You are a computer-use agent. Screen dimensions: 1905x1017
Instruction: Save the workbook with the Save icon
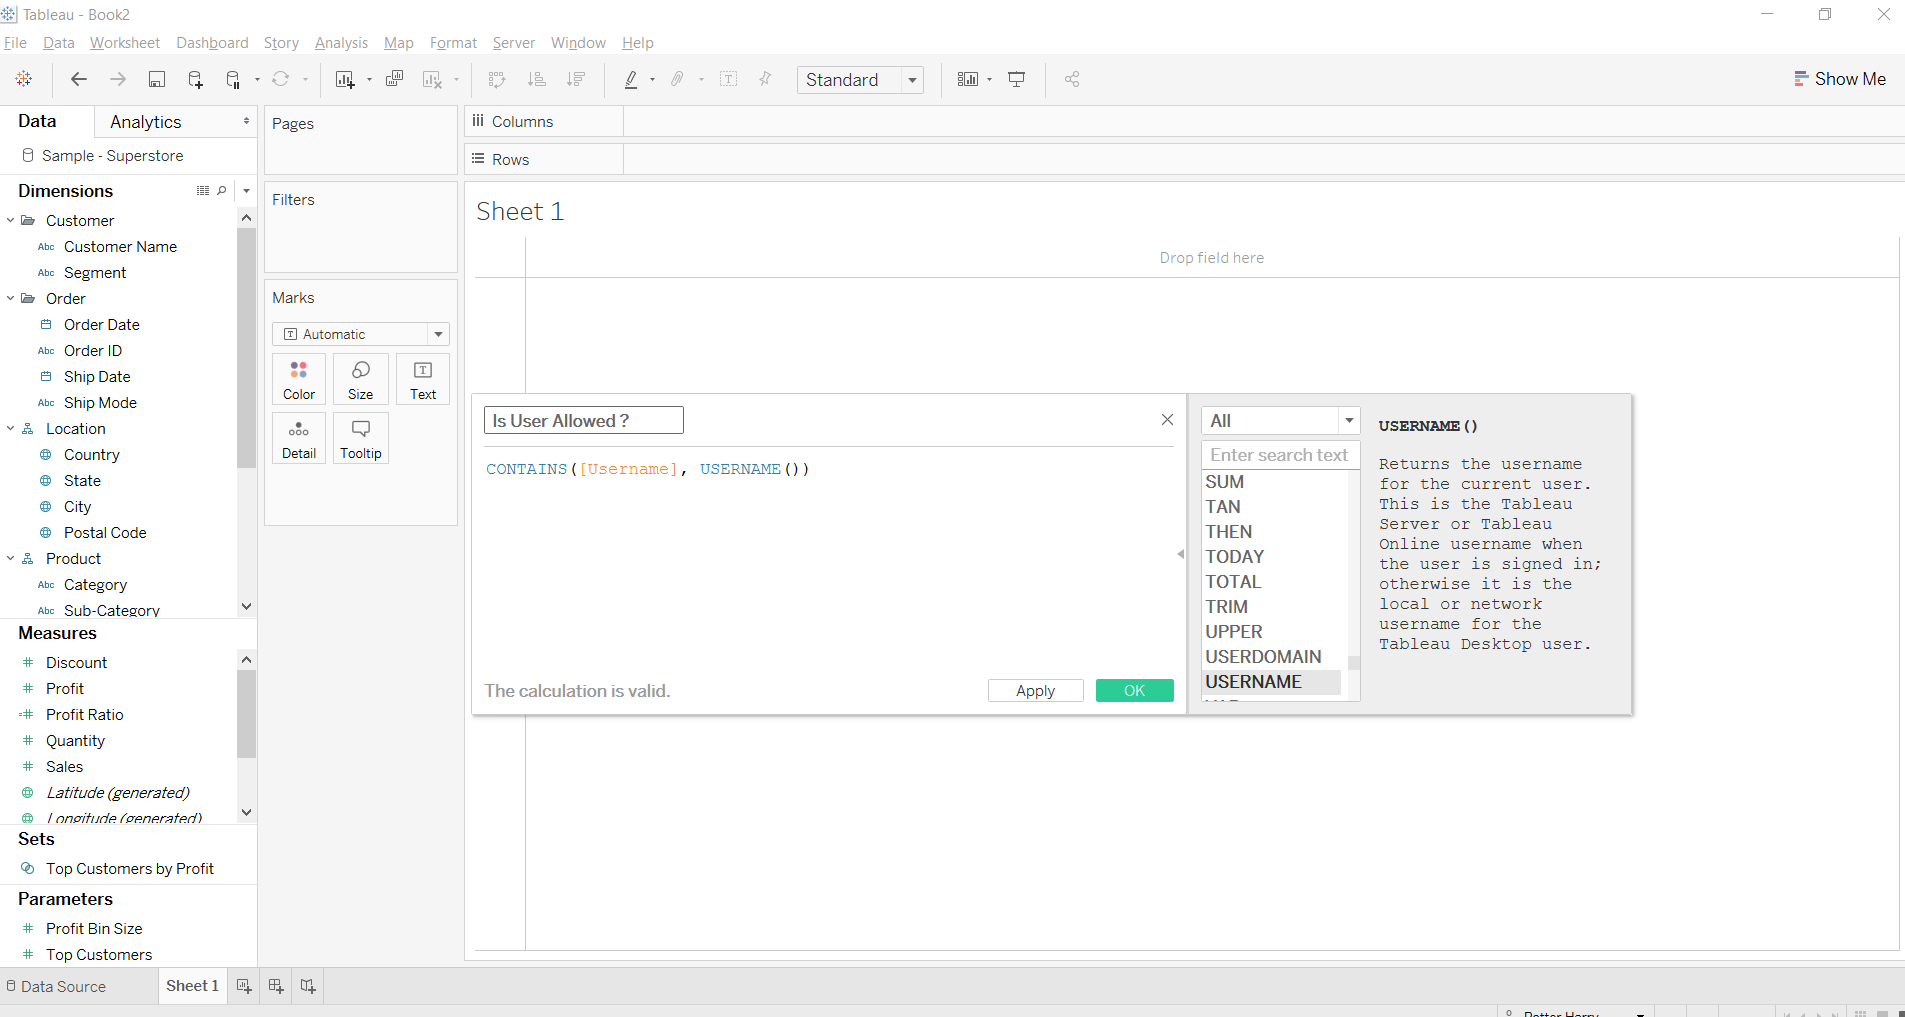coord(157,79)
